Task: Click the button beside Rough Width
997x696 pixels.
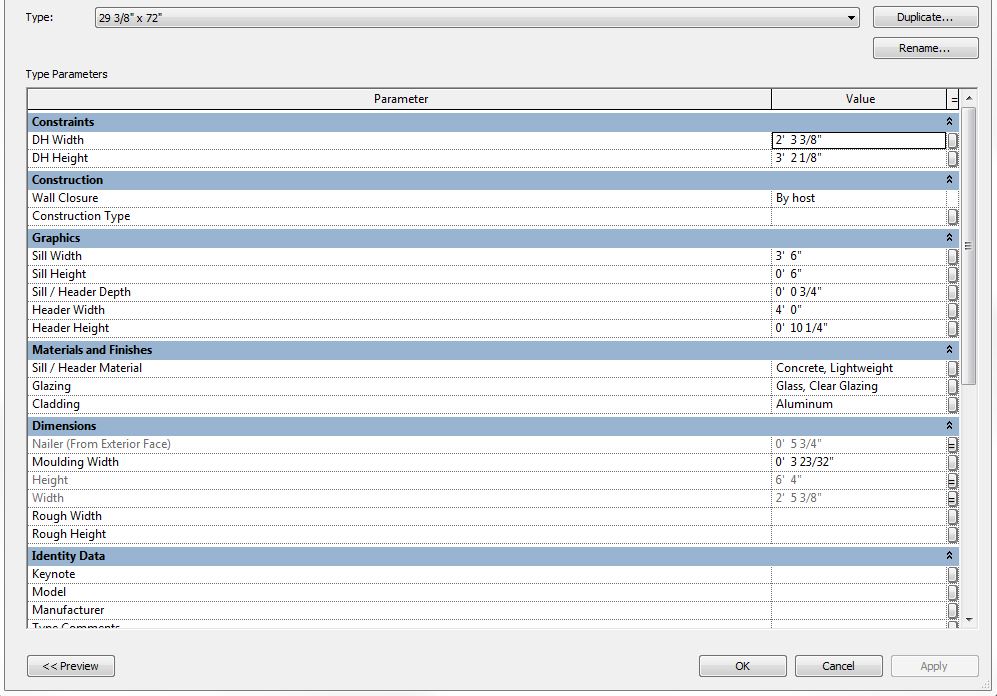Action: [952, 517]
